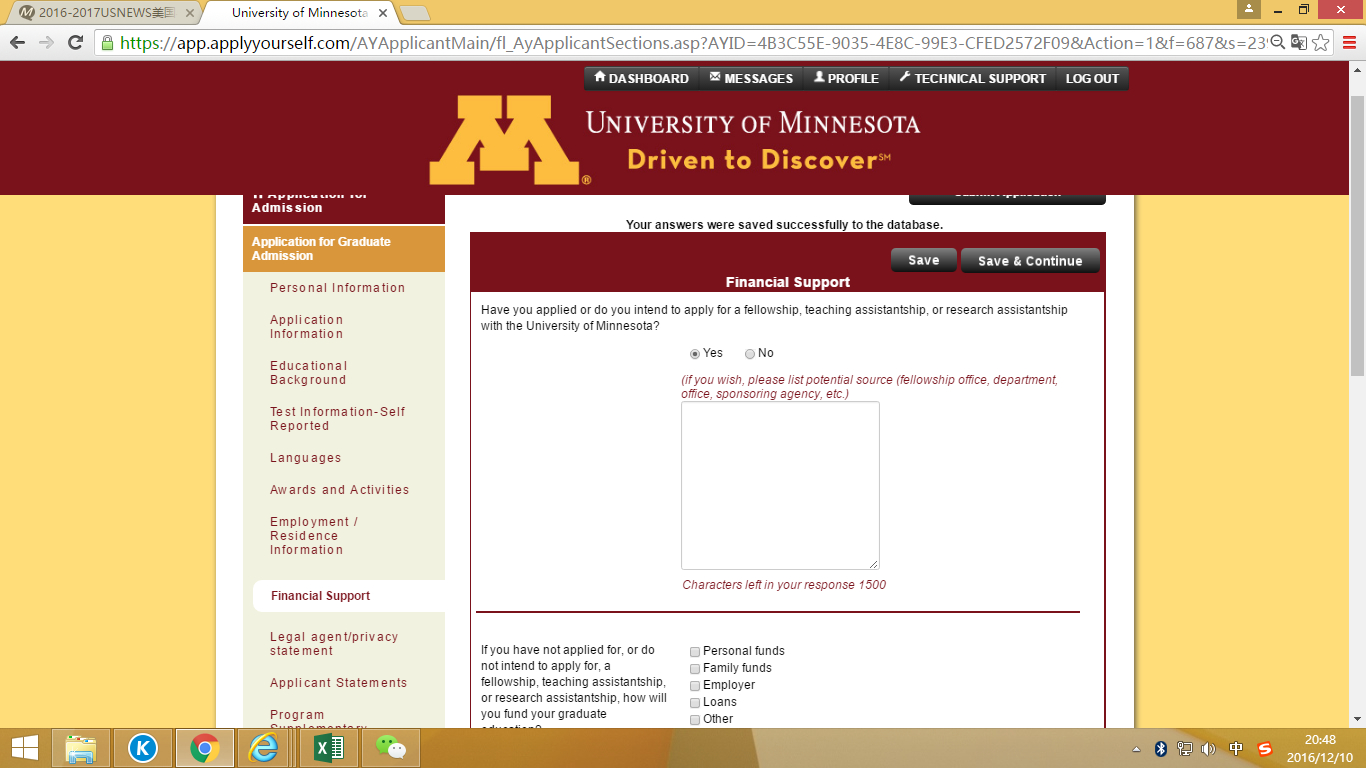Click the page vertical scrollbar
Image resolution: width=1366 pixels, height=768 pixels.
(1357, 235)
